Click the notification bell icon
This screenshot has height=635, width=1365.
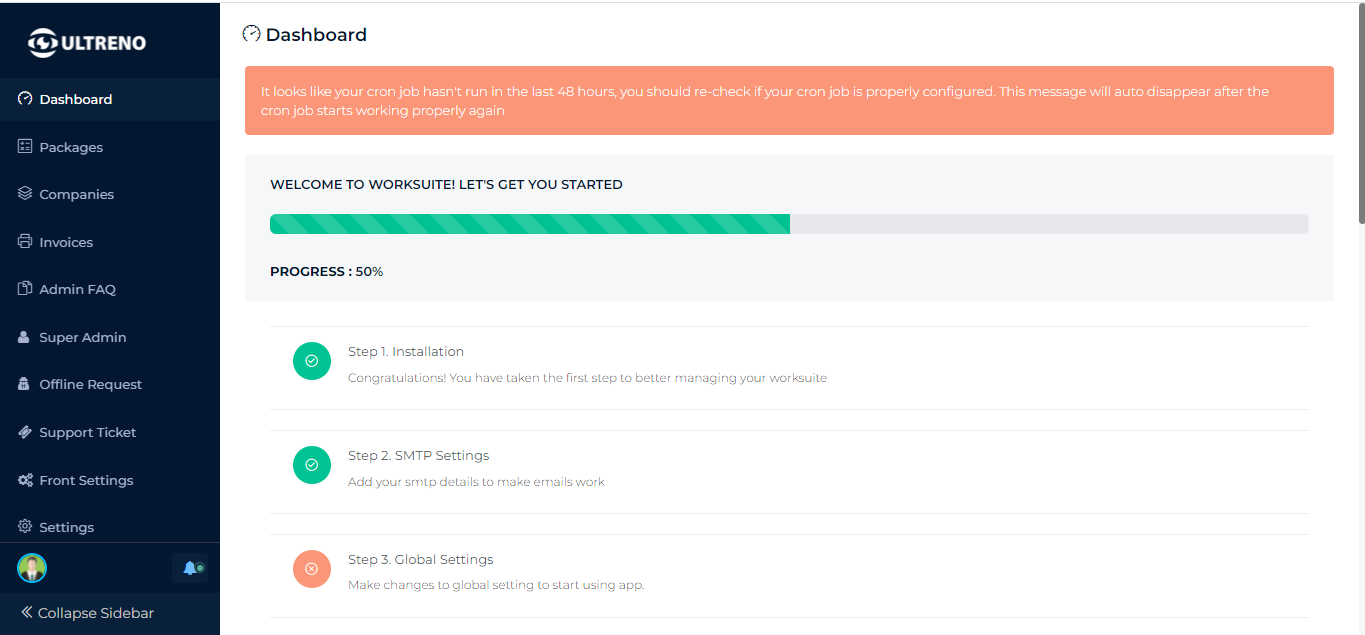(x=191, y=568)
